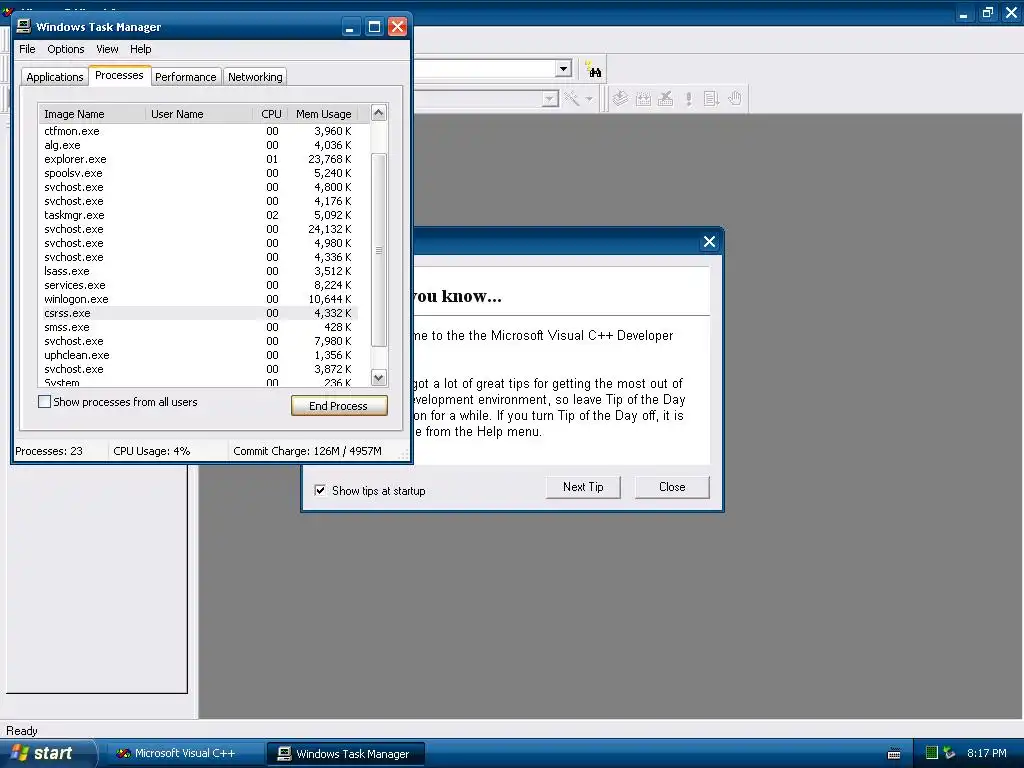Open the View menu in Task Manager
The image size is (1024, 768).
point(107,49)
